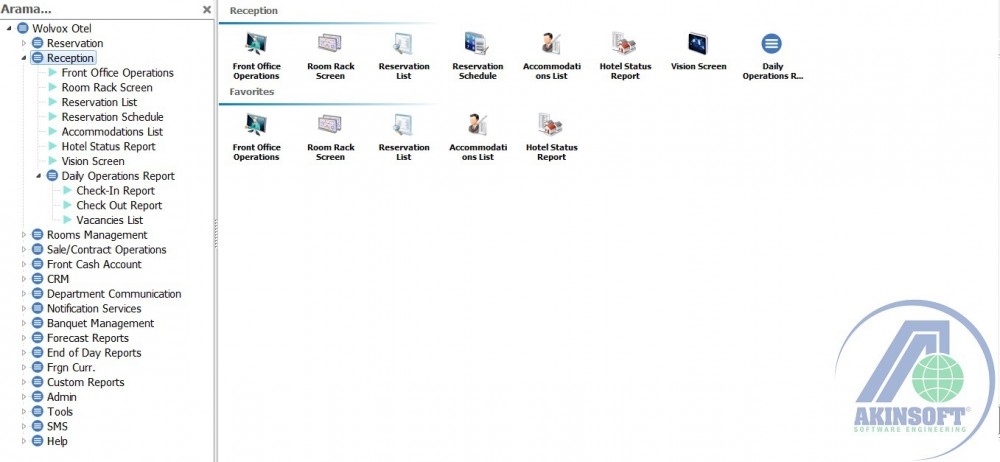Select Hotel Status Report in the tree
Viewport: 1000px width, 462px height.
coord(108,146)
